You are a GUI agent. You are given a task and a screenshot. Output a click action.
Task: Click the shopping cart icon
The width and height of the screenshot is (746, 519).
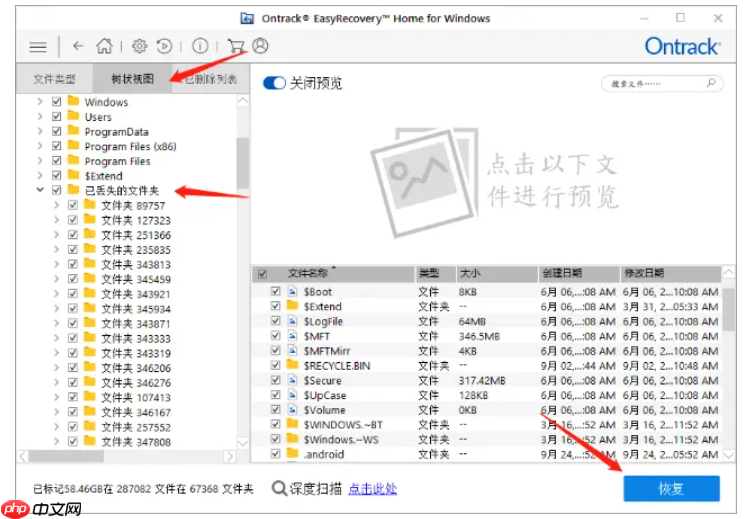(236, 46)
